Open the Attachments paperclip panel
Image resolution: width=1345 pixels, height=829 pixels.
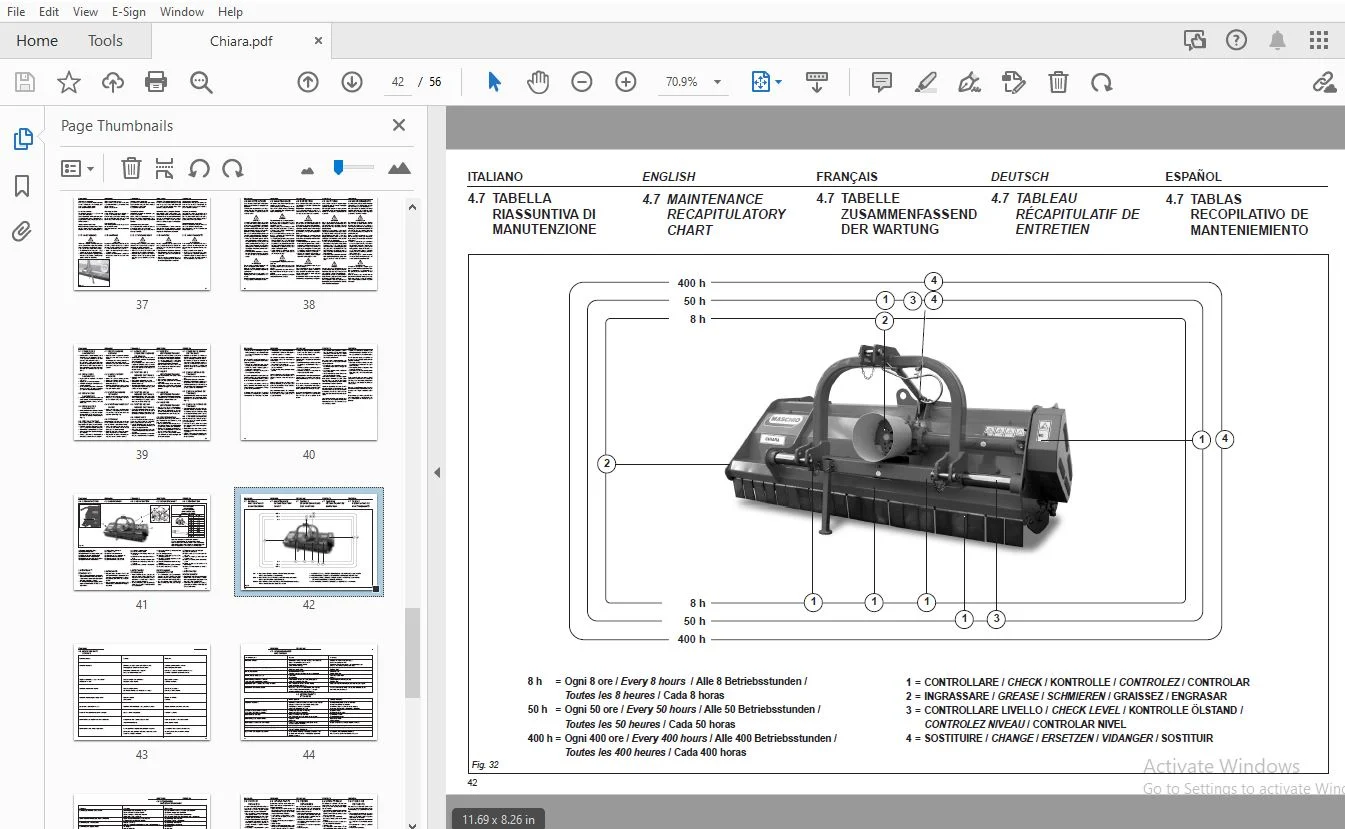tap(22, 232)
